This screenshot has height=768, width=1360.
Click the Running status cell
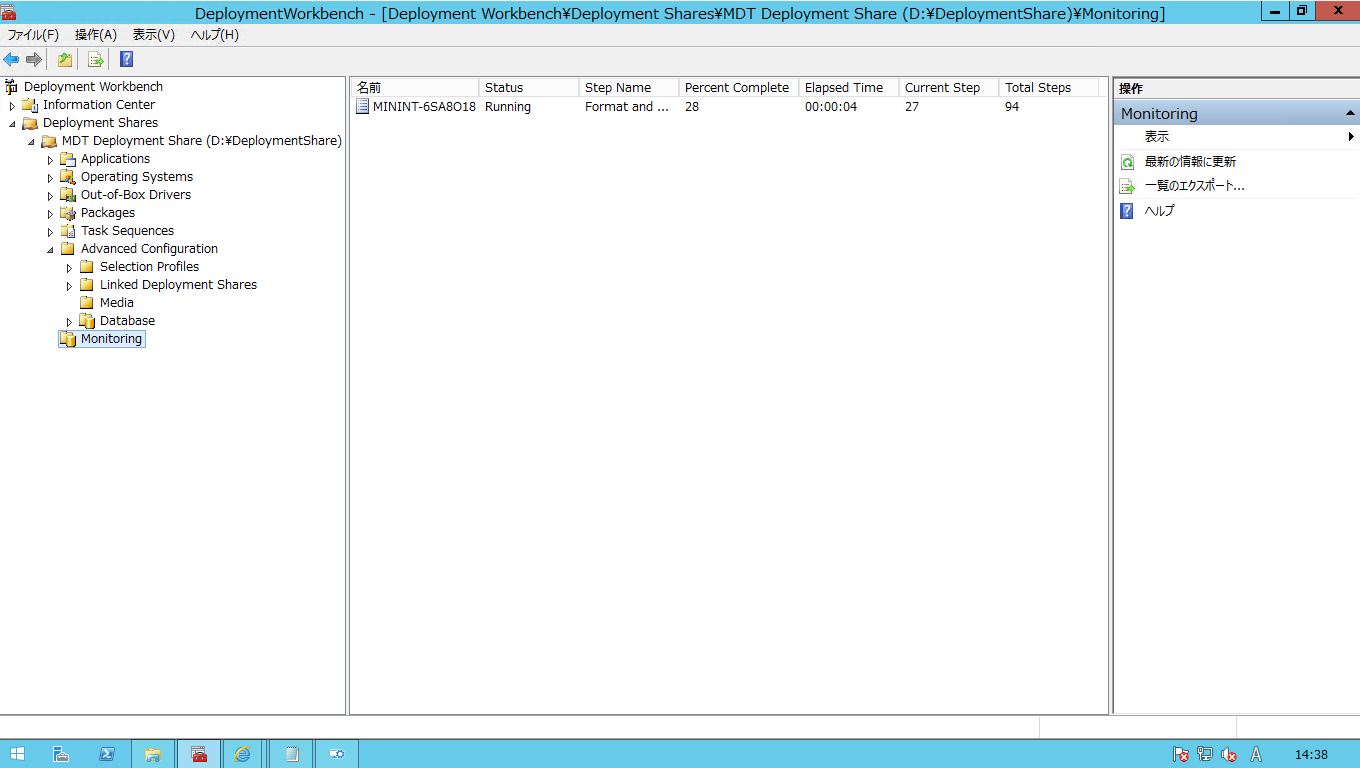(508, 107)
